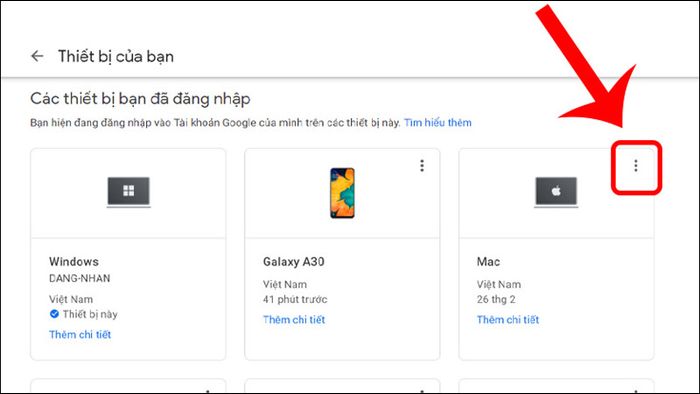This screenshot has width=700, height=394.
Task: Click the Galaxy A30 phone image
Action: pos(342,193)
